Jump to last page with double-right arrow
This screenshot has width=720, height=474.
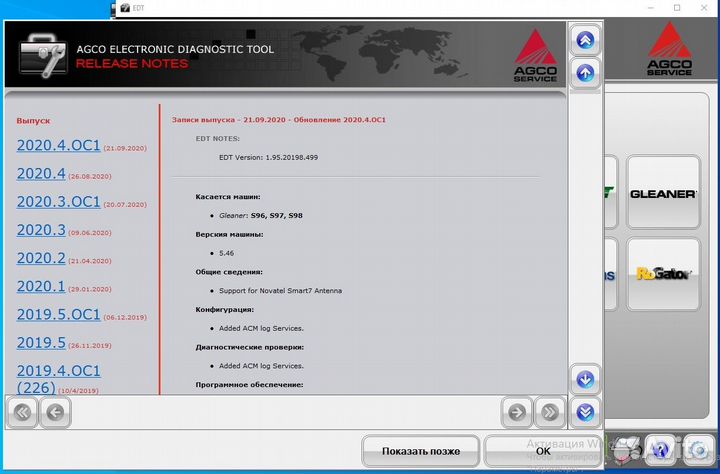click(549, 411)
